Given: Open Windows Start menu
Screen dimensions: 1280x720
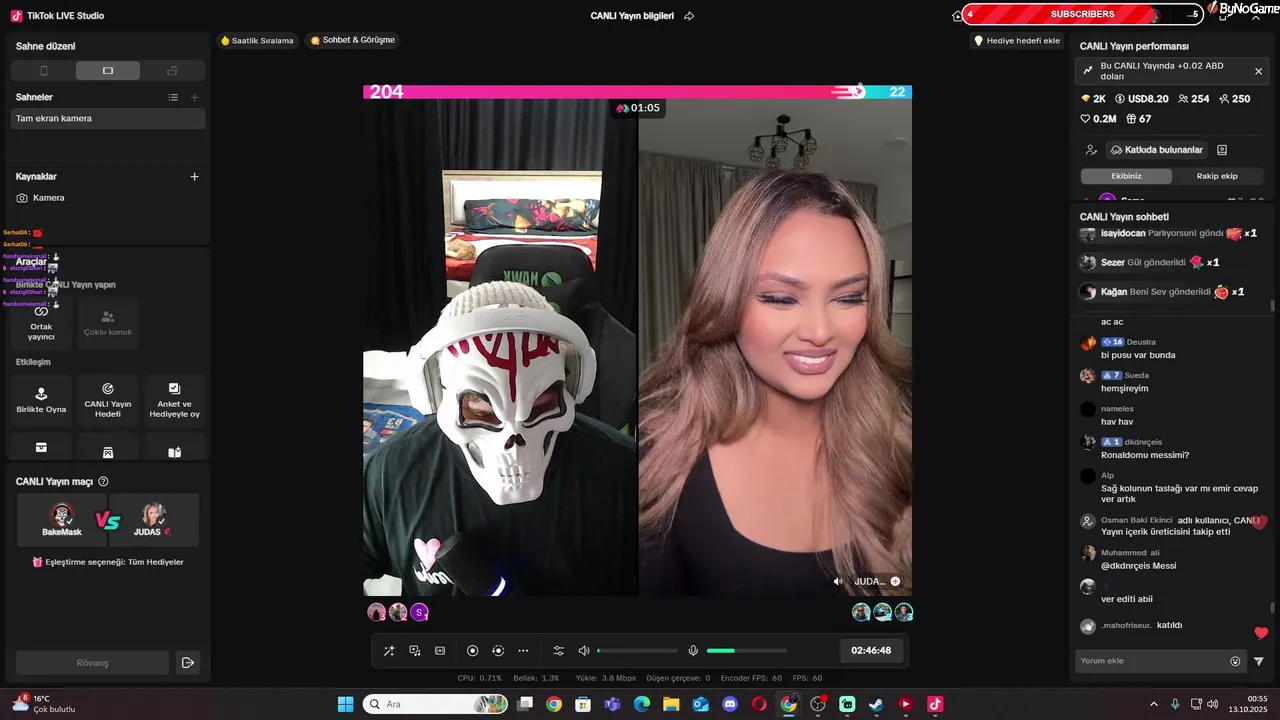Looking at the screenshot, I should click(x=346, y=704).
